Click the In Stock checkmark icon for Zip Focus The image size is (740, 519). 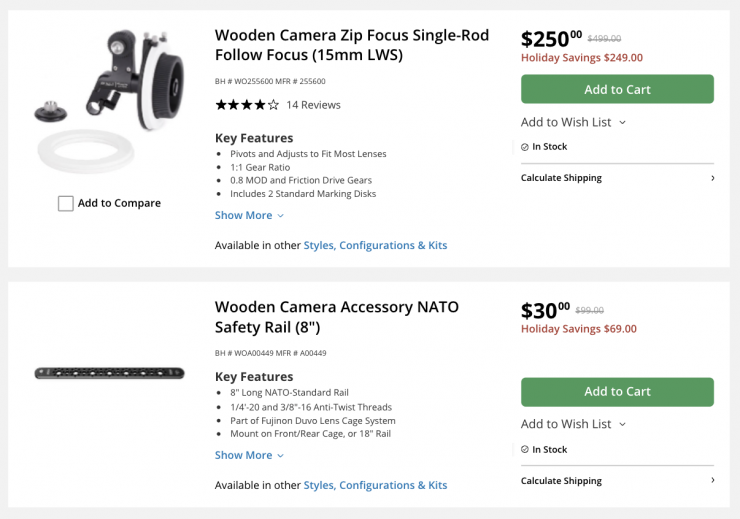point(525,147)
